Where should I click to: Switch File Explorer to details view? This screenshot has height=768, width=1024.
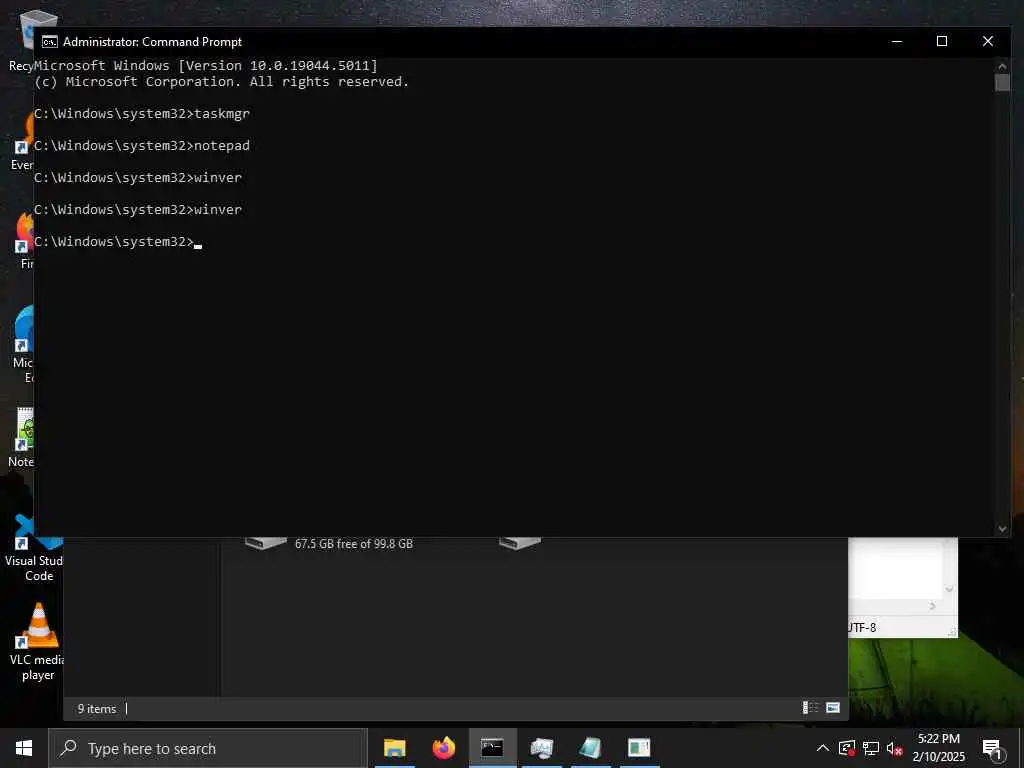(810, 708)
